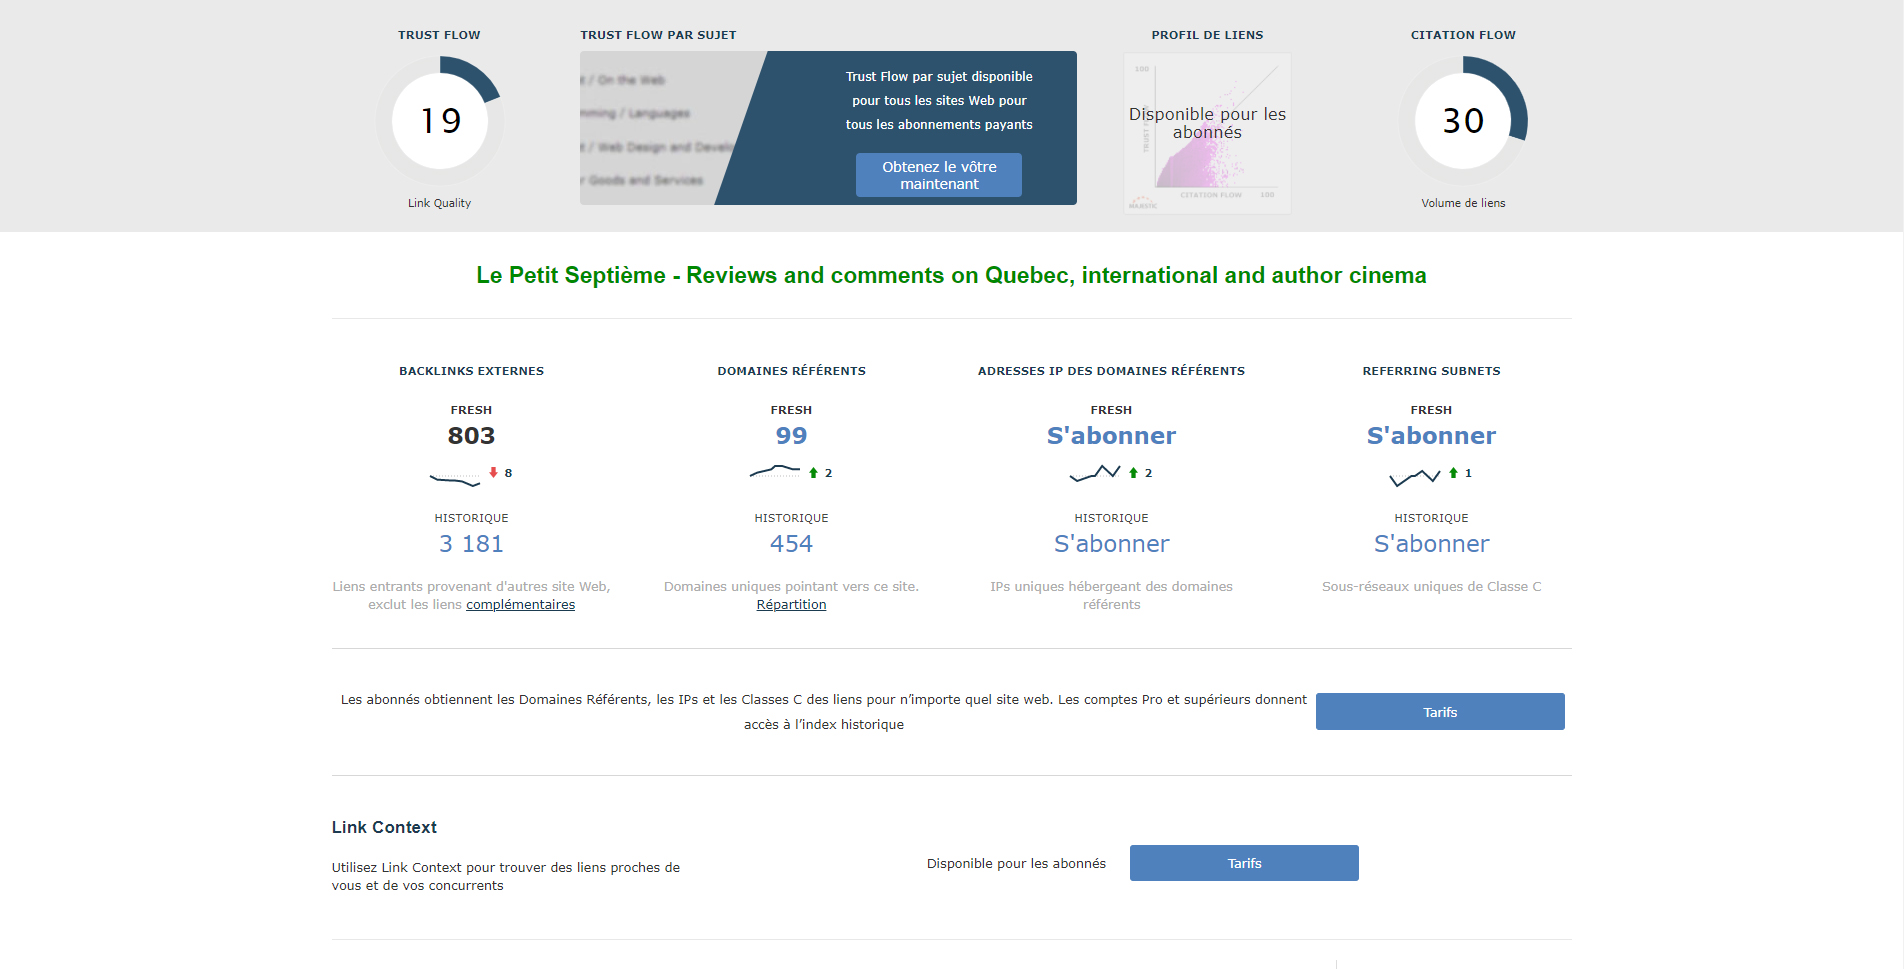The width and height of the screenshot is (1904, 969).
Task: Click 'Obtenez le vôtre maintenant' button
Action: [x=939, y=175]
